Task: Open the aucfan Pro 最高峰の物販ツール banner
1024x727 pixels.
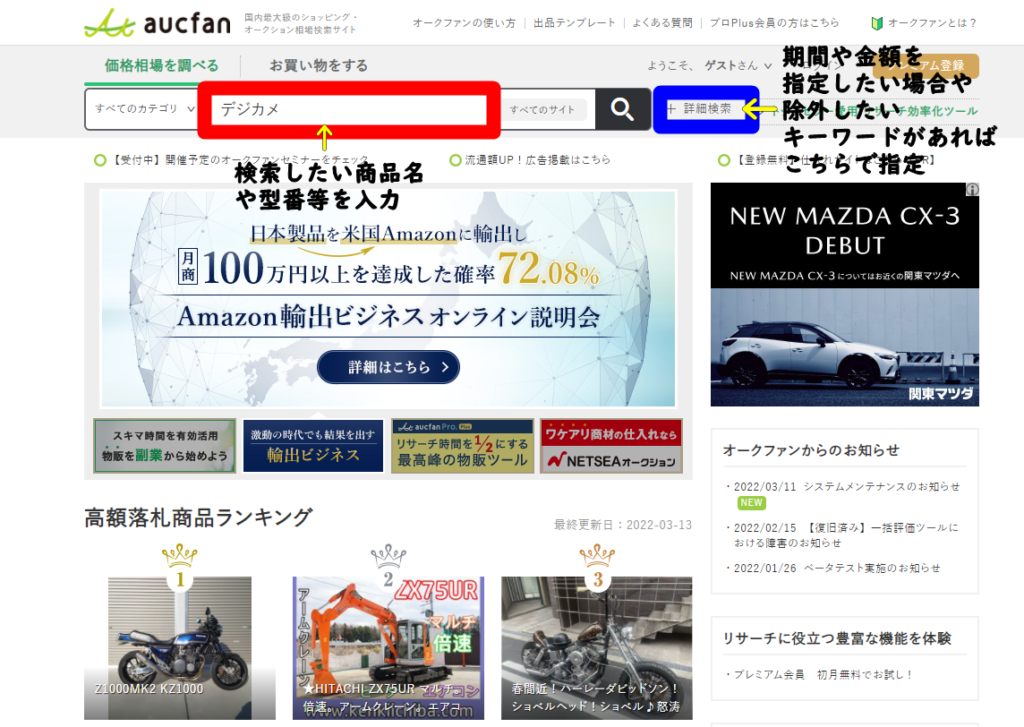Action: coord(462,445)
